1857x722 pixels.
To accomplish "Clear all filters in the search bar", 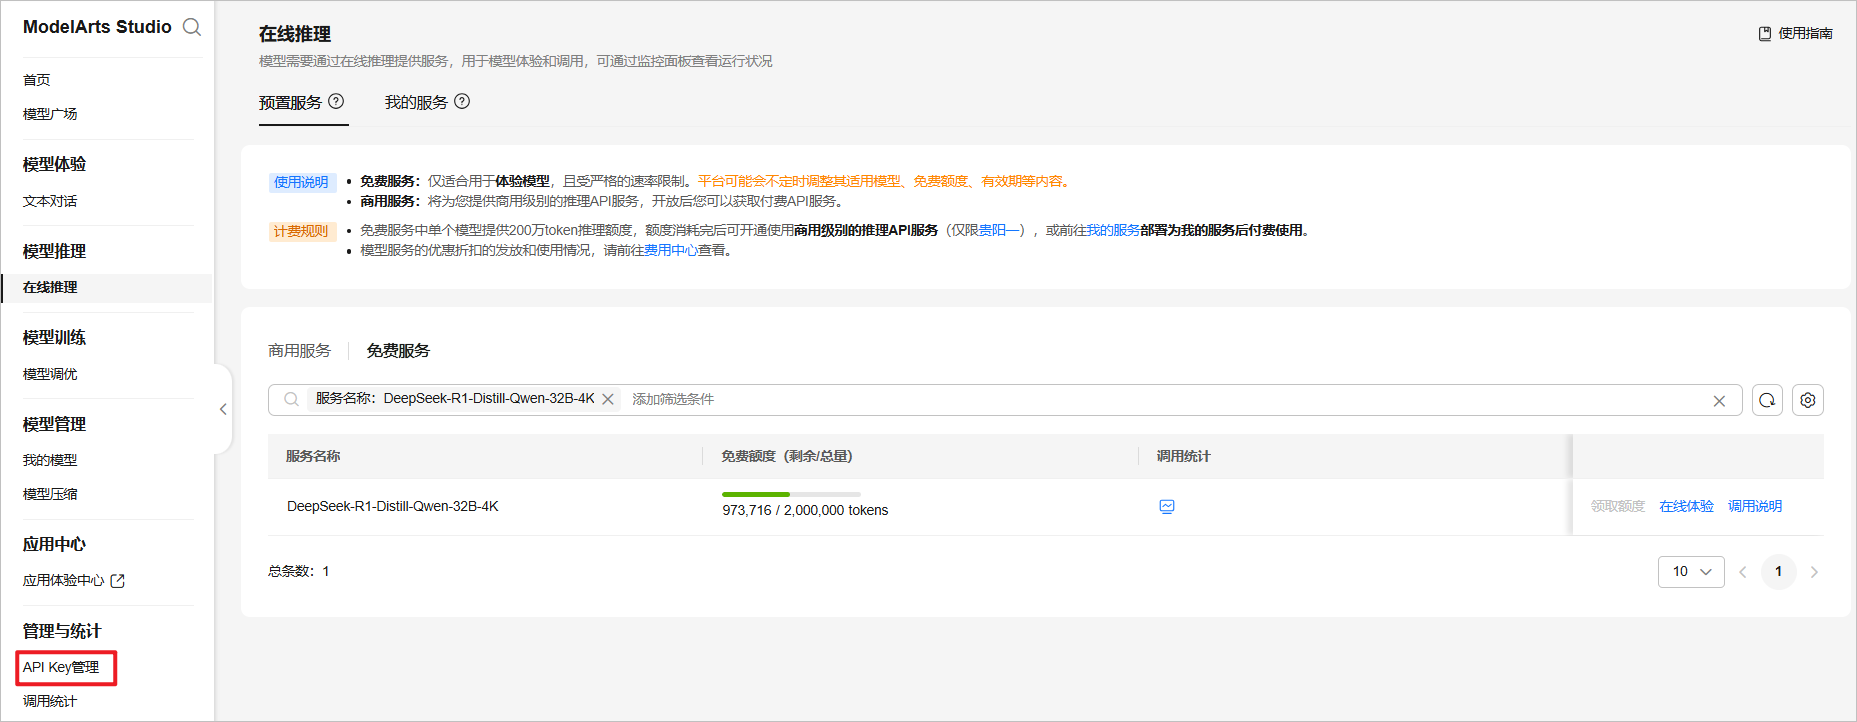I will click(x=1719, y=400).
